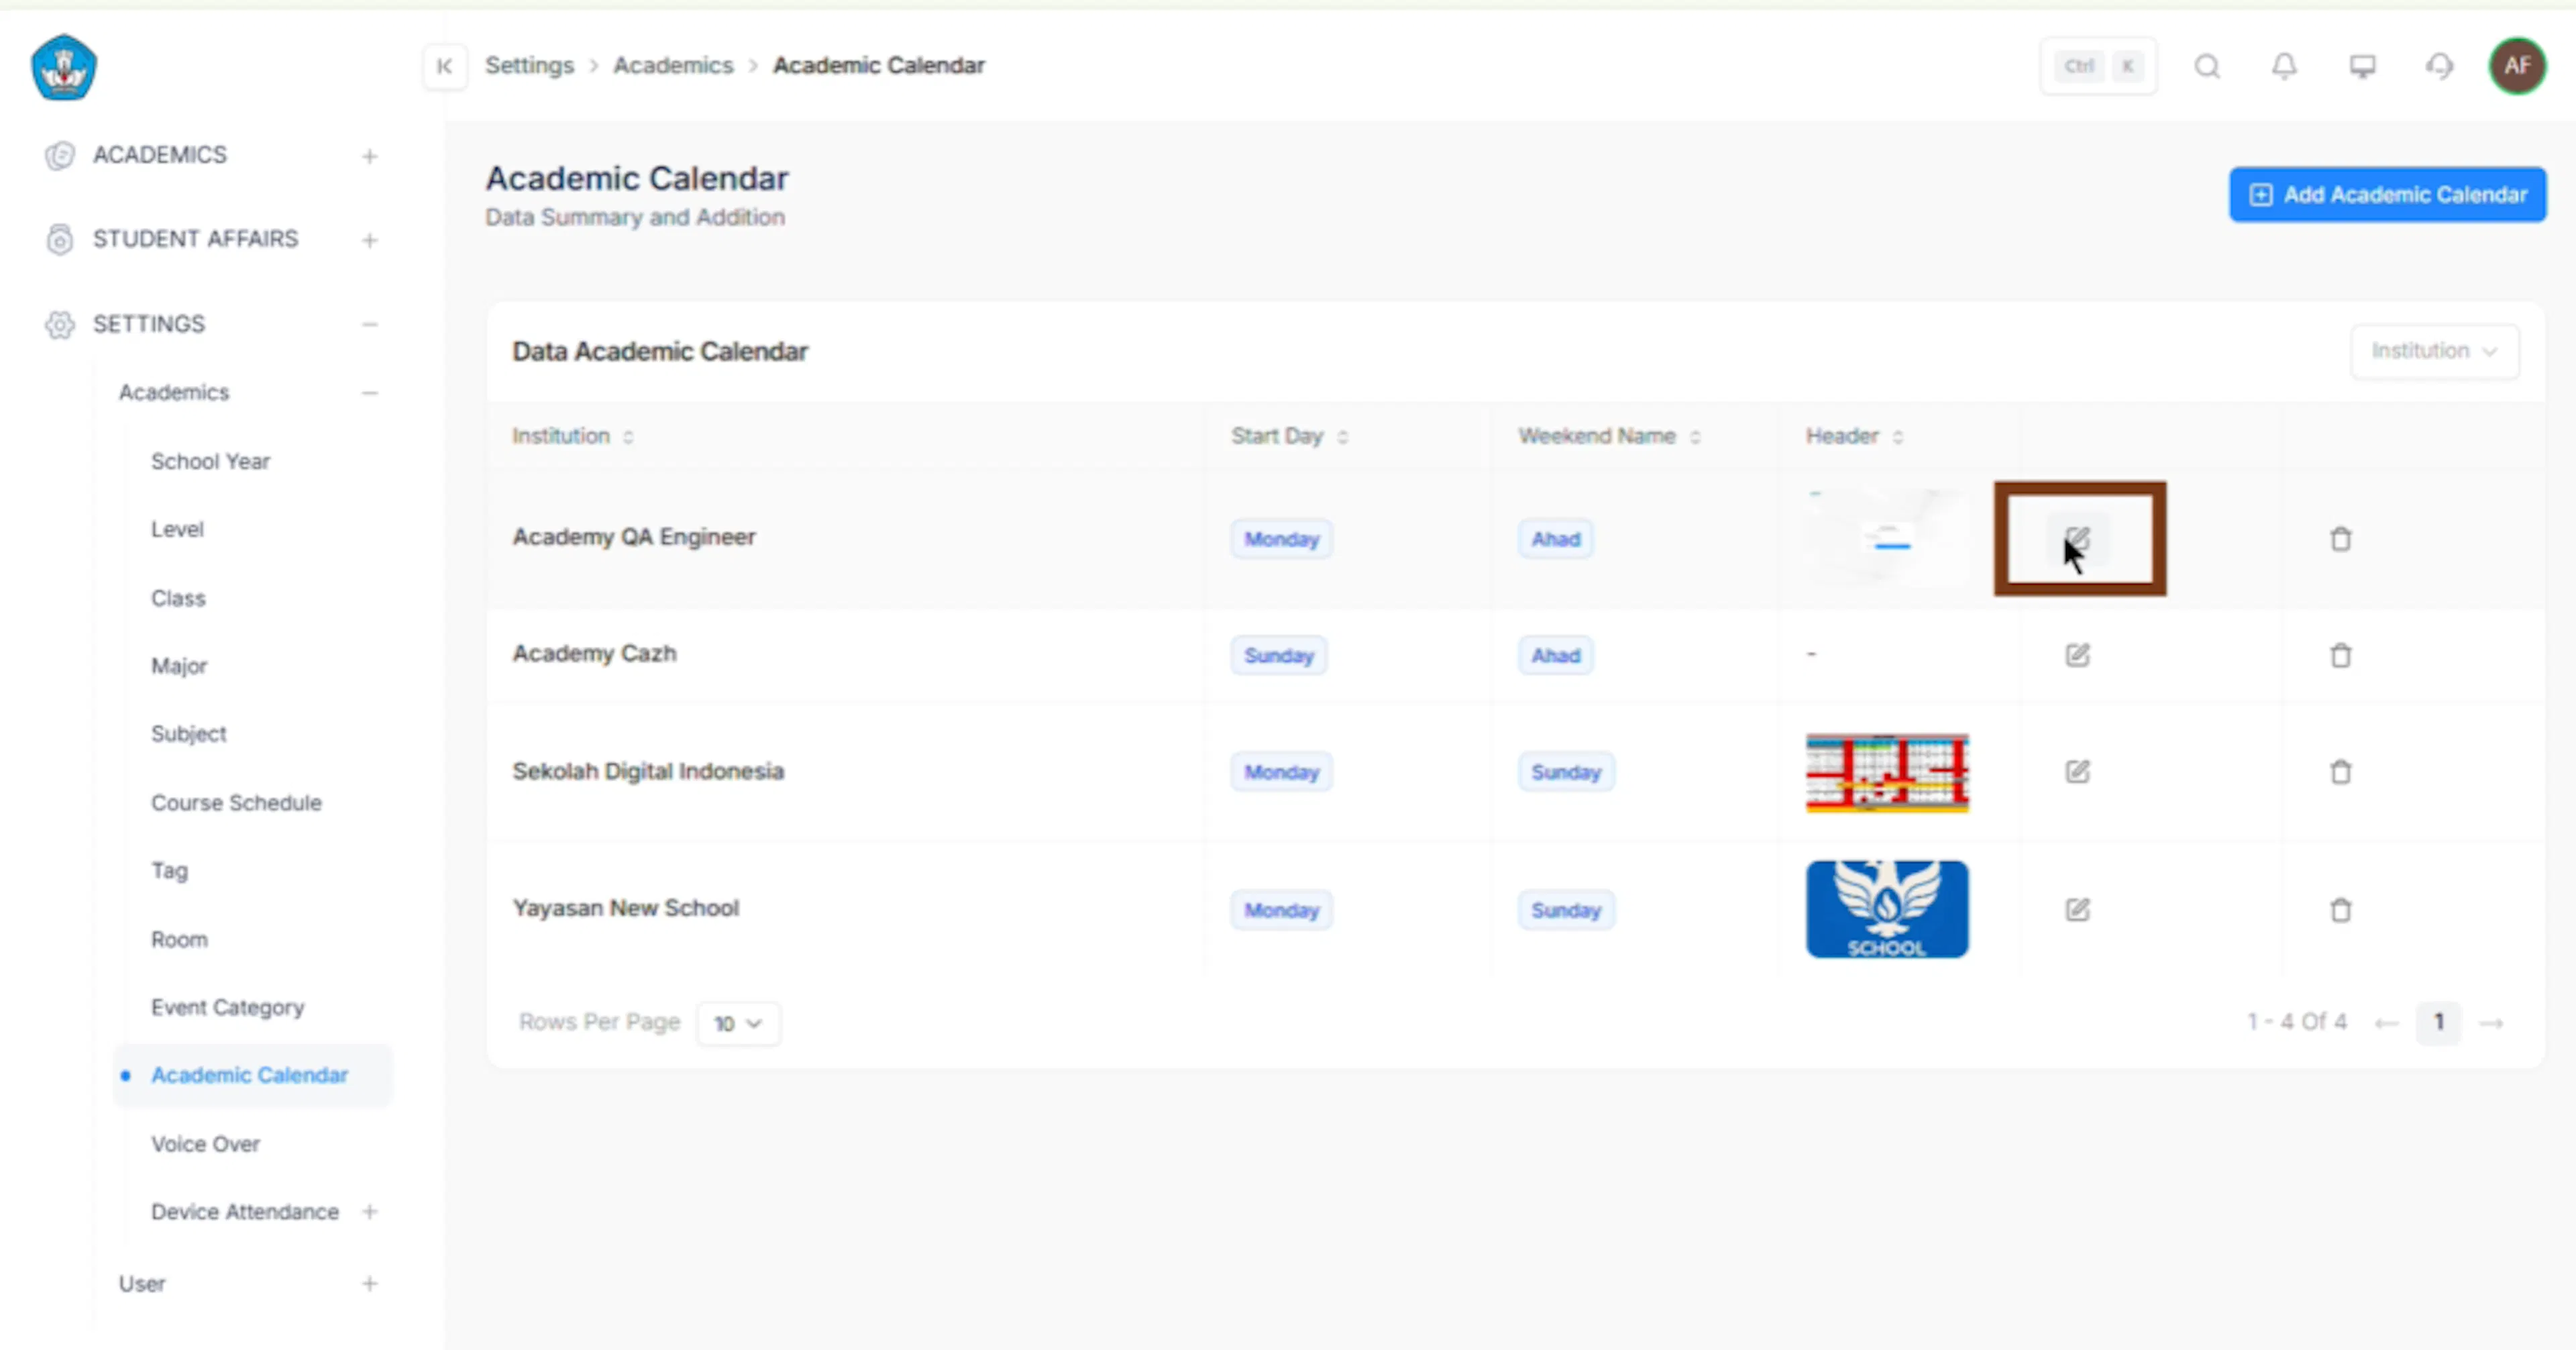This screenshot has width=2576, height=1350.
Task: Delete the Academy Cazh calendar row
Action: tap(2340, 655)
